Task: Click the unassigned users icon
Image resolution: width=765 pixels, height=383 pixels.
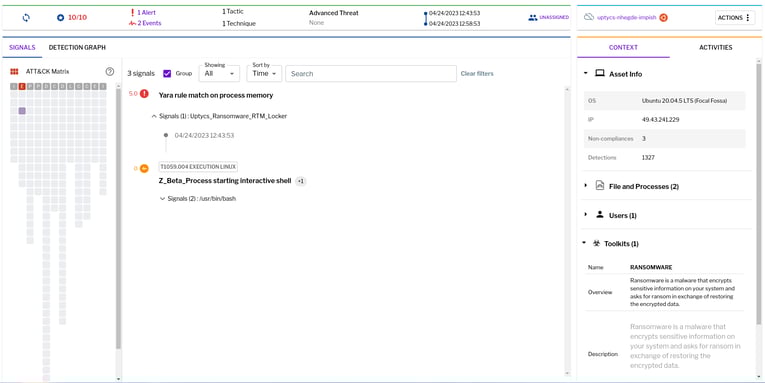Action: tap(533, 18)
